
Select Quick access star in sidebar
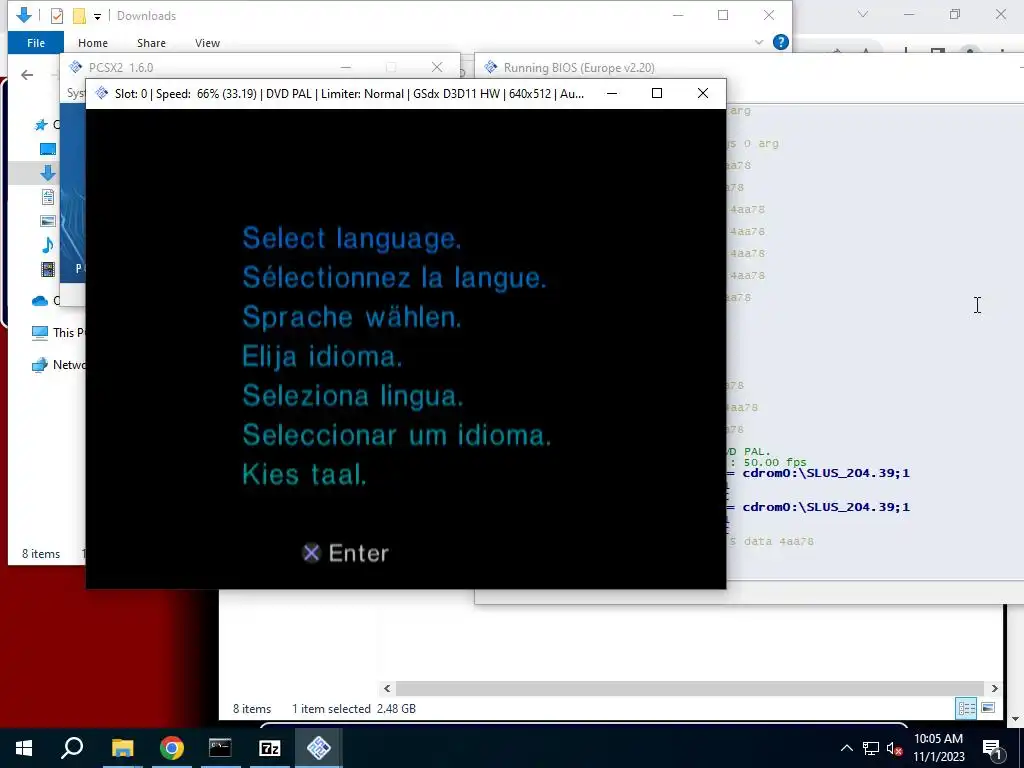[41, 124]
